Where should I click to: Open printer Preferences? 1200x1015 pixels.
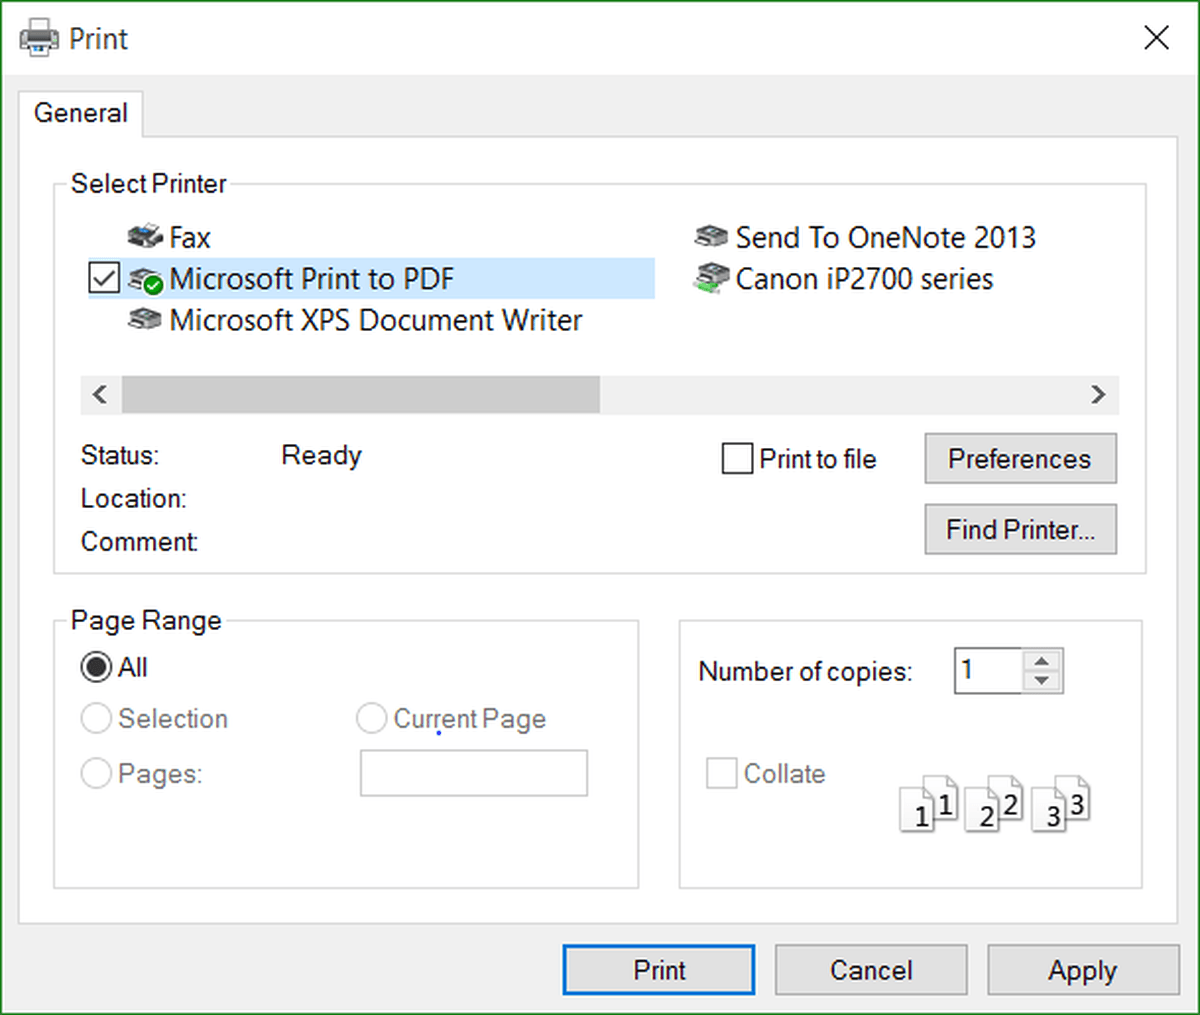click(x=1020, y=458)
